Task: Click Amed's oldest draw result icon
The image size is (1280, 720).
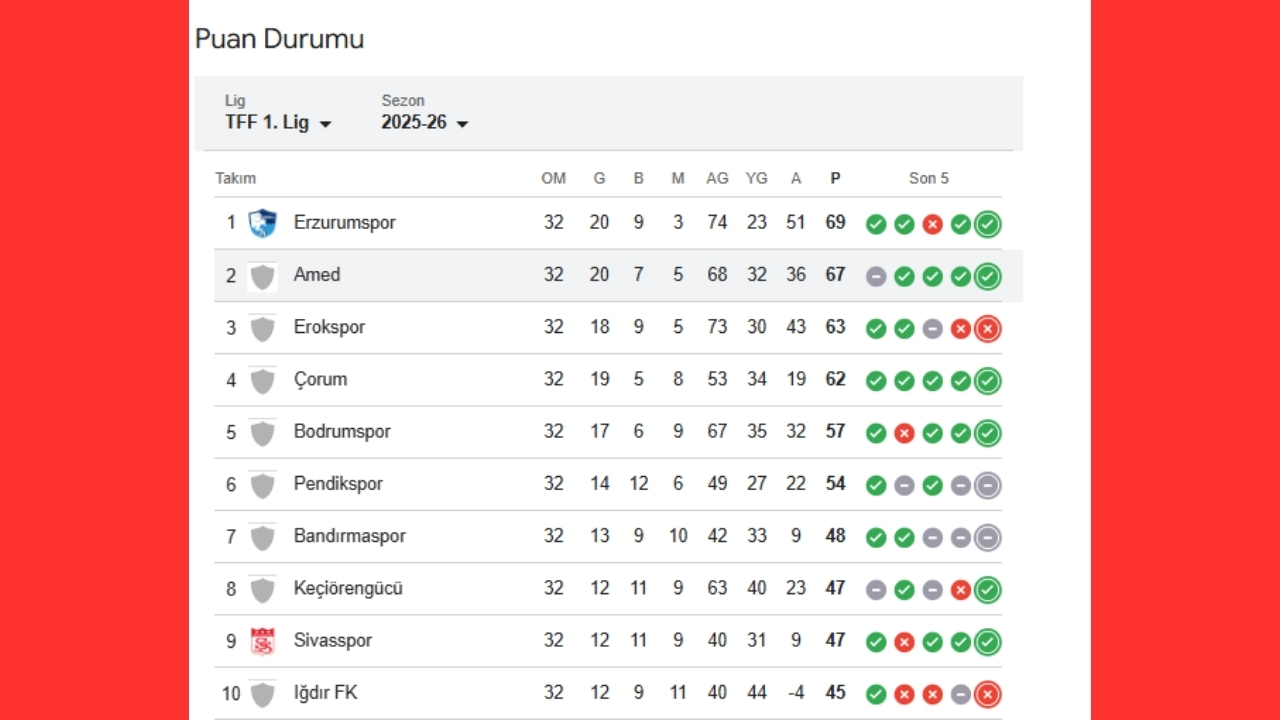Action: pyautogui.click(x=876, y=276)
